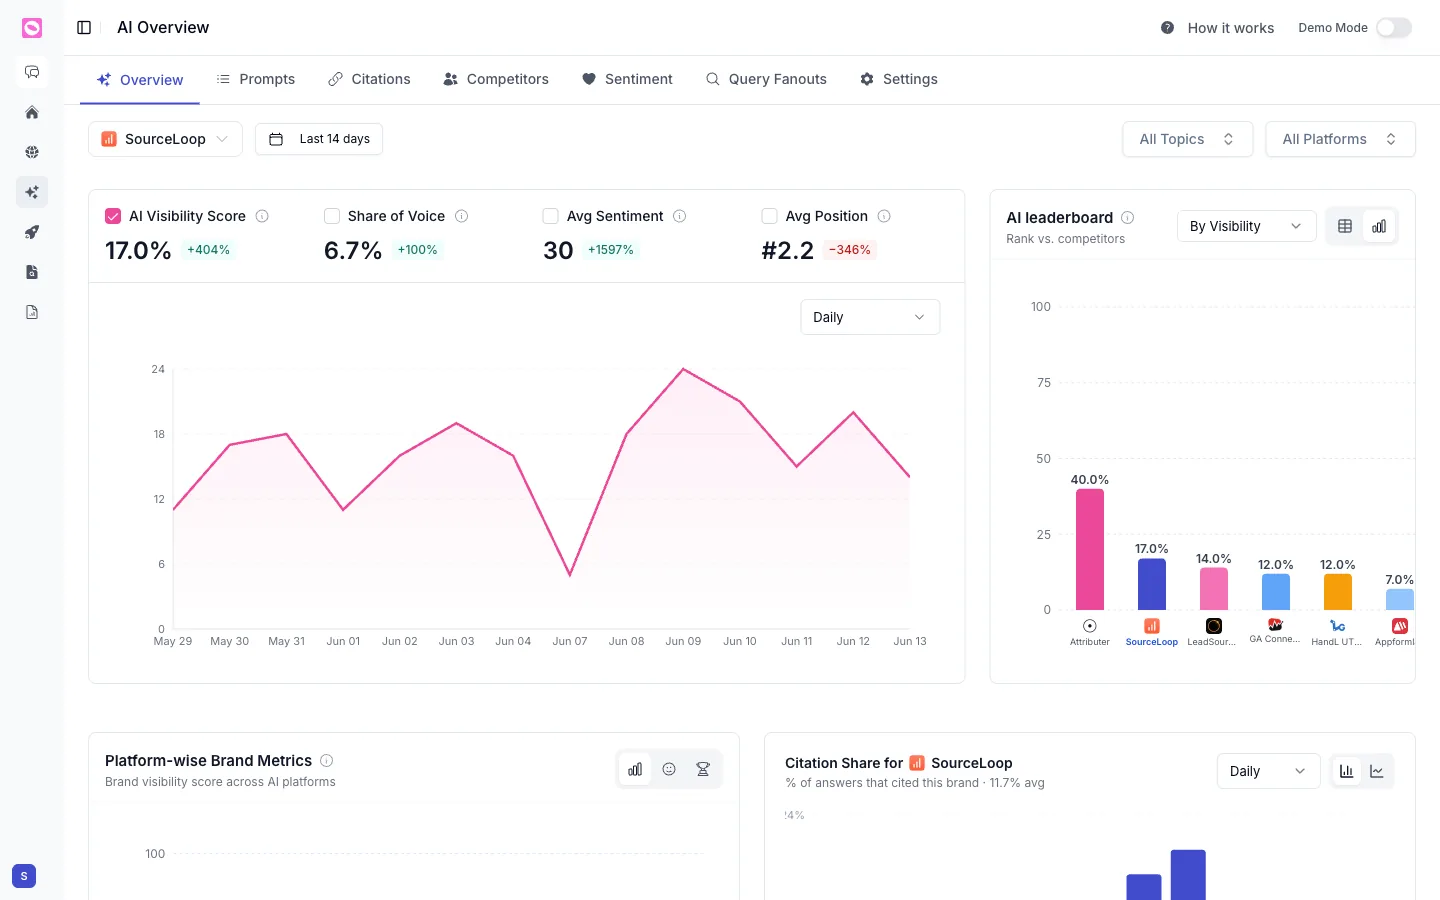1440x900 pixels.
Task: Click the GA Conne... 12.0% bar
Action: pos(1276,592)
